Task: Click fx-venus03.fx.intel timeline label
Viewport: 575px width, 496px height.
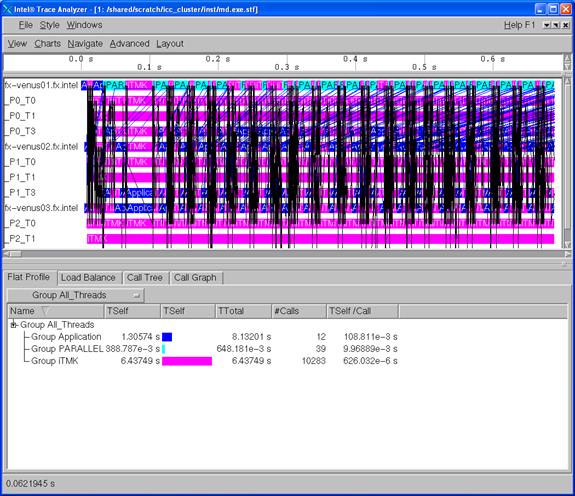Action: (x=41, y=208)
